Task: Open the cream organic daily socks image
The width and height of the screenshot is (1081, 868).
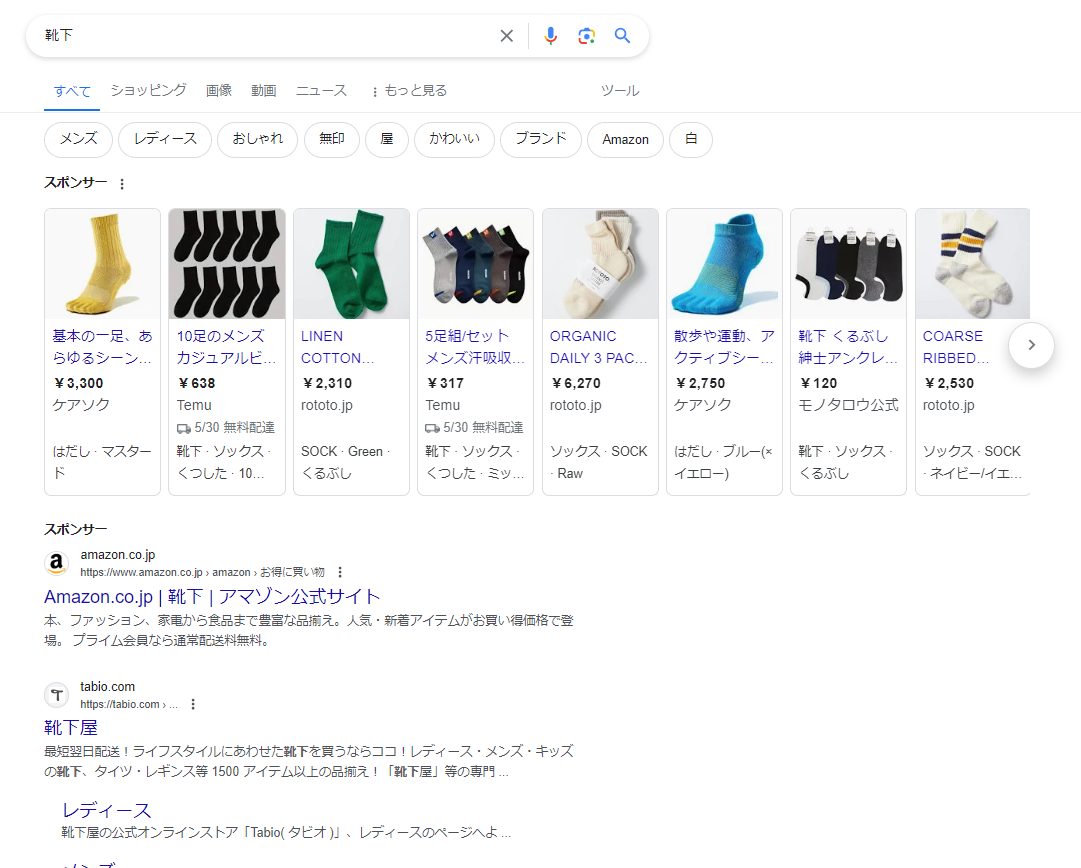Action: click(600, 264)
